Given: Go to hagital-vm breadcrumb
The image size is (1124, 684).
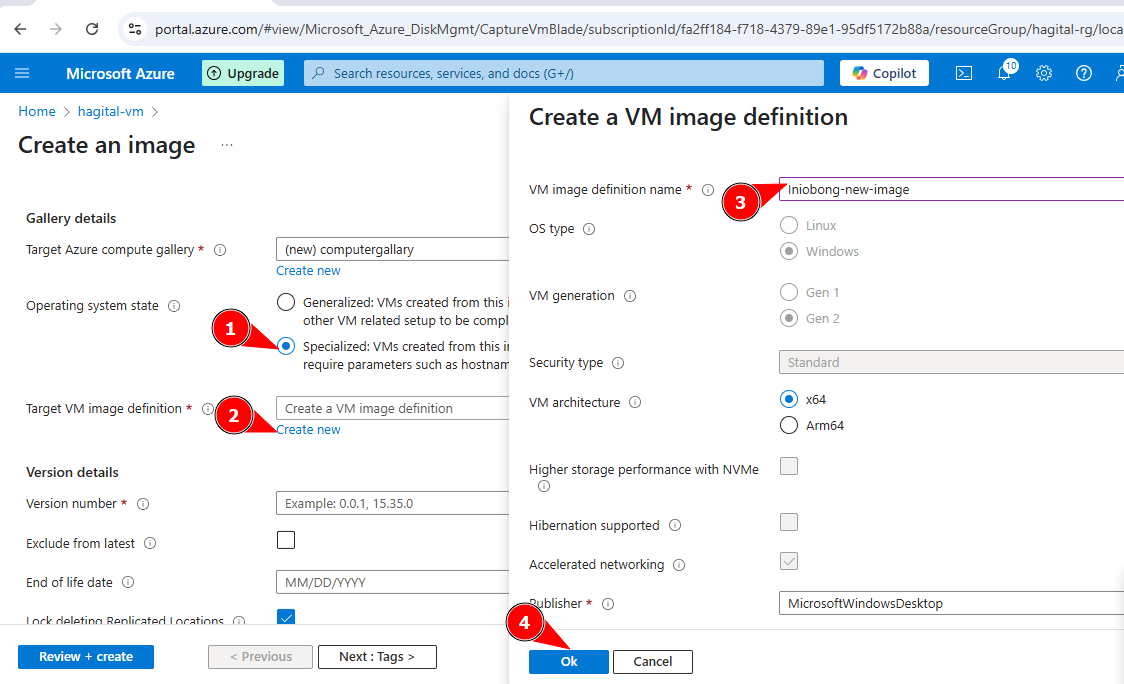Looking at the screenshot, I should coord(110,111).
